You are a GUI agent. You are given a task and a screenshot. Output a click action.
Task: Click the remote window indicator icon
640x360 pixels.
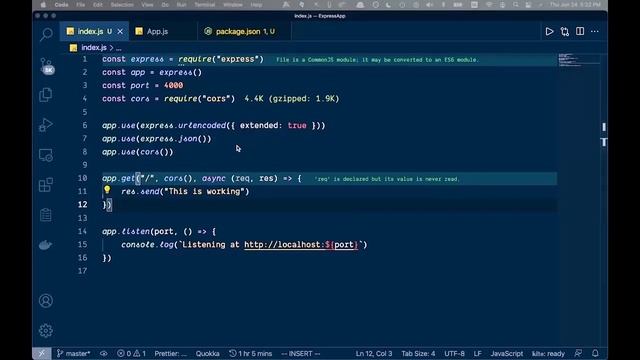[x=42, y=353]
